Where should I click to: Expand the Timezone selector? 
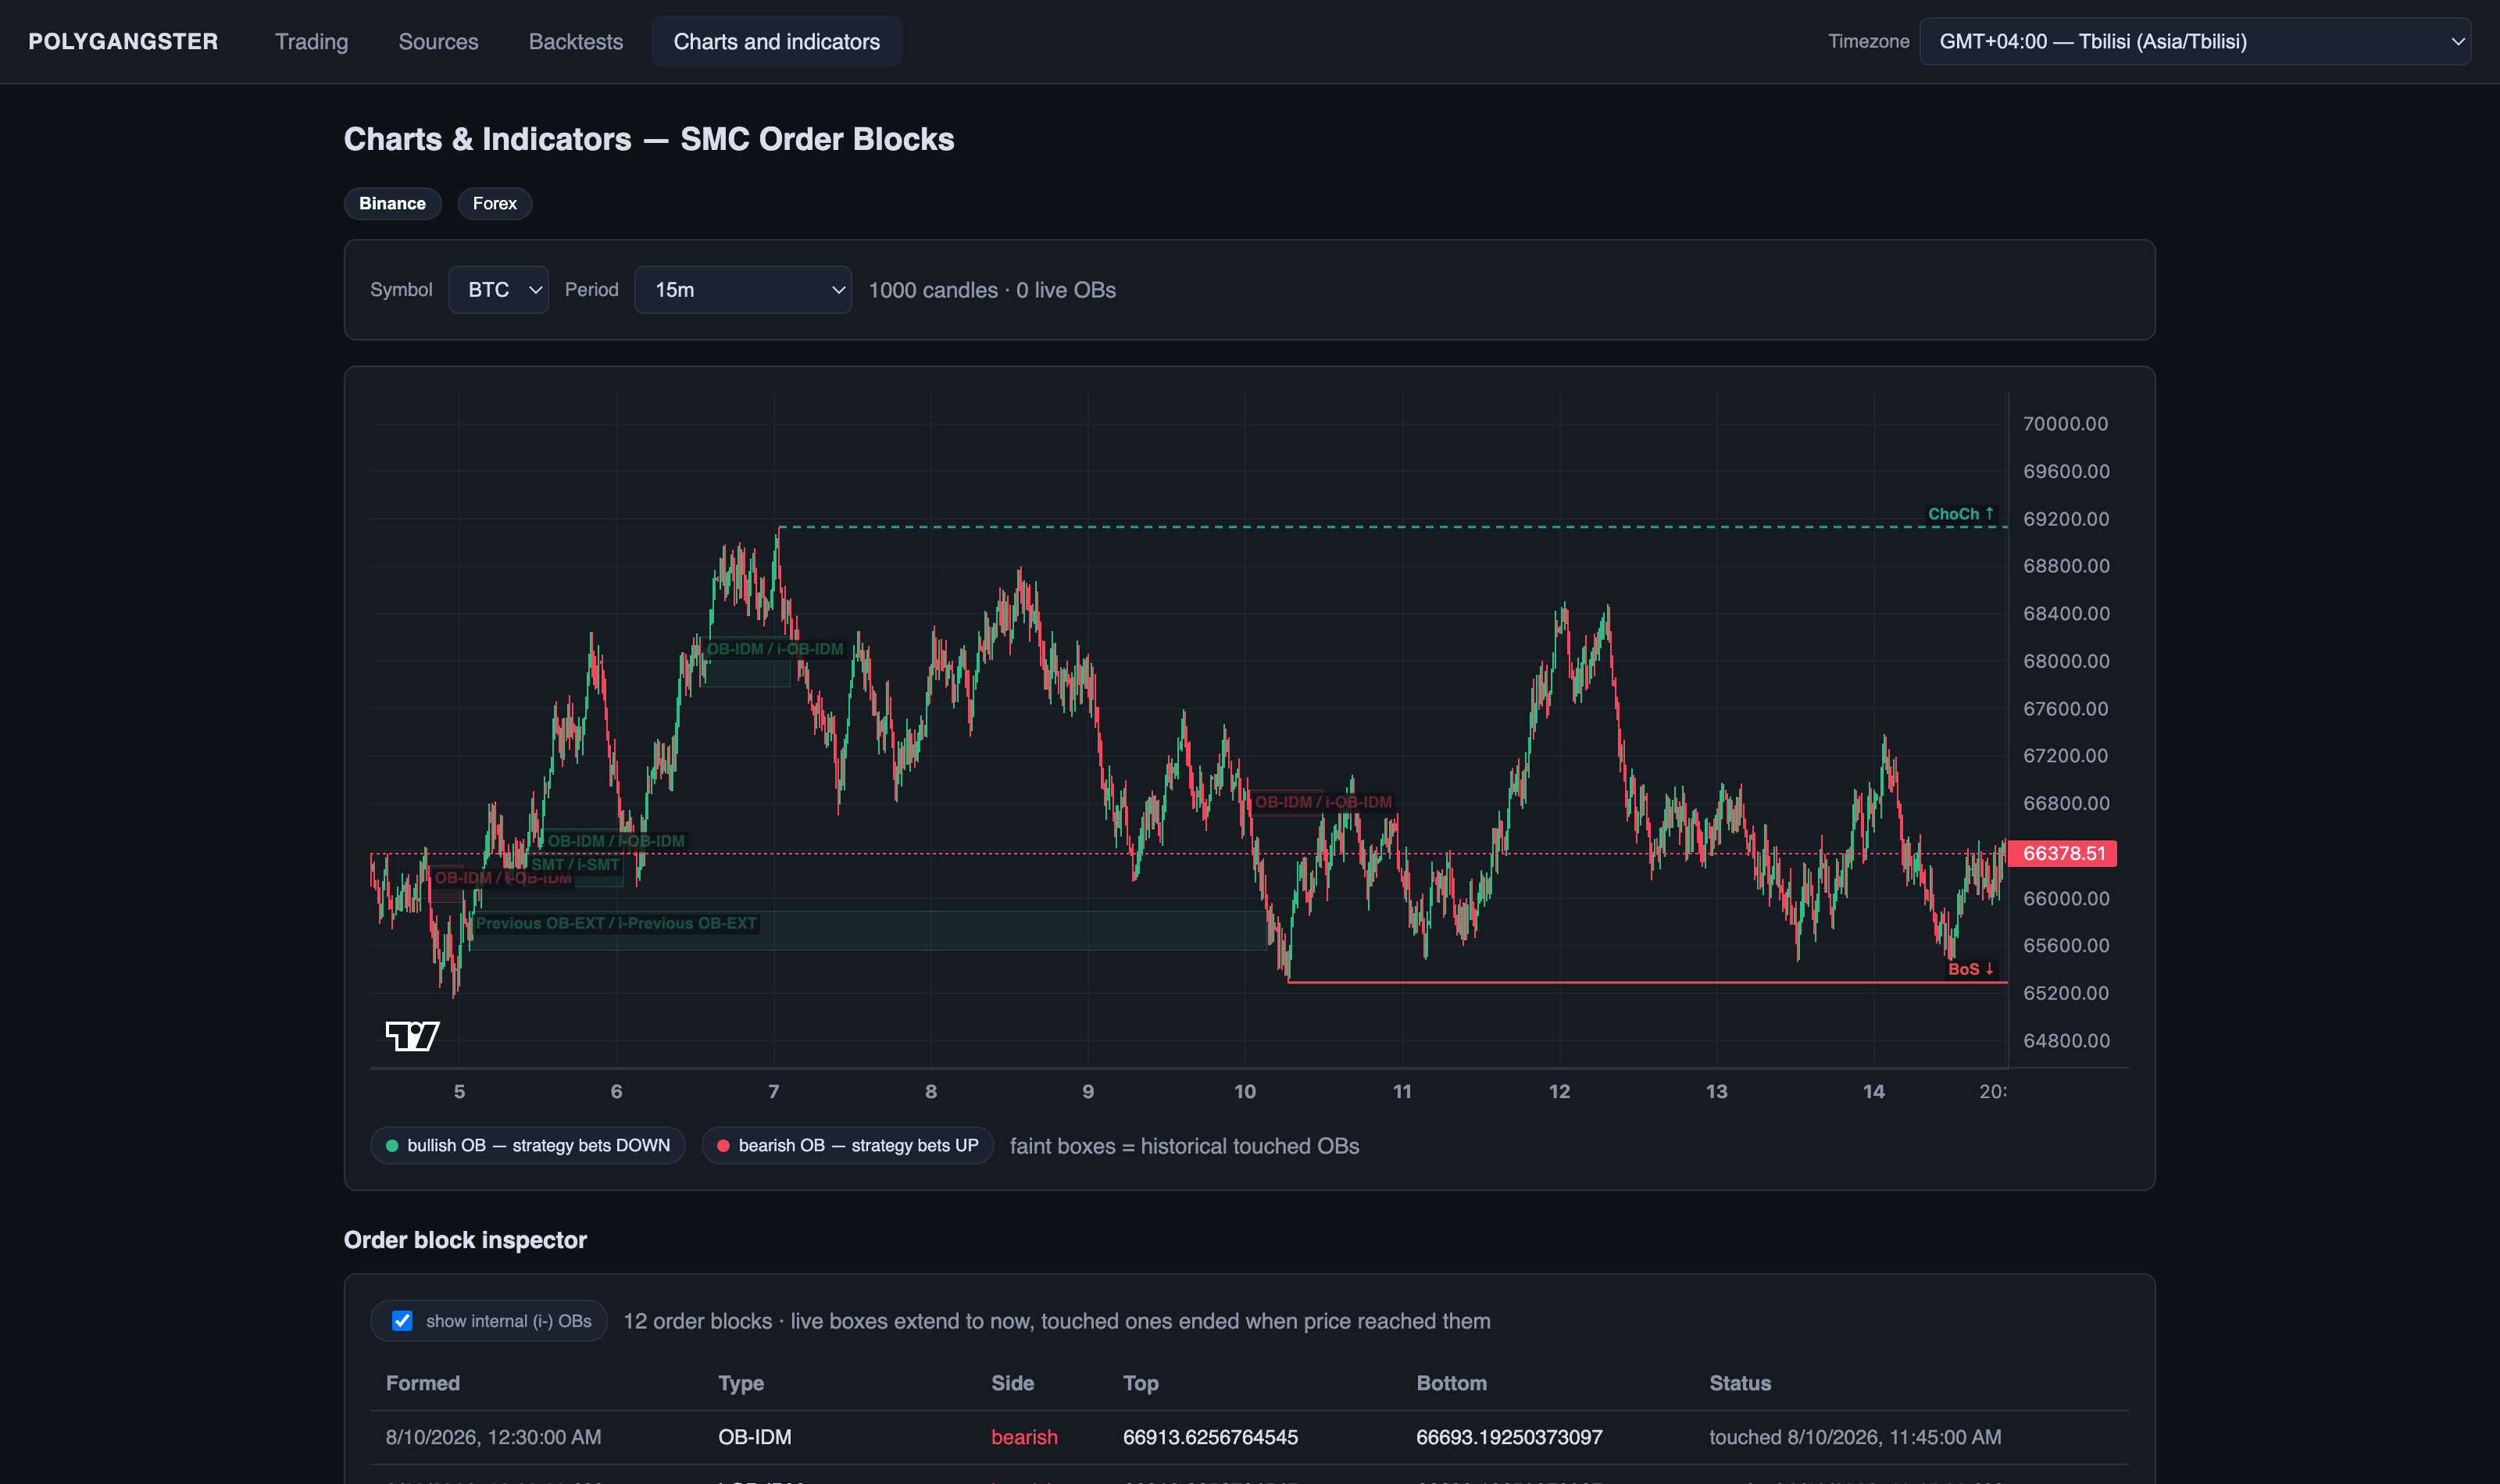2194,41
